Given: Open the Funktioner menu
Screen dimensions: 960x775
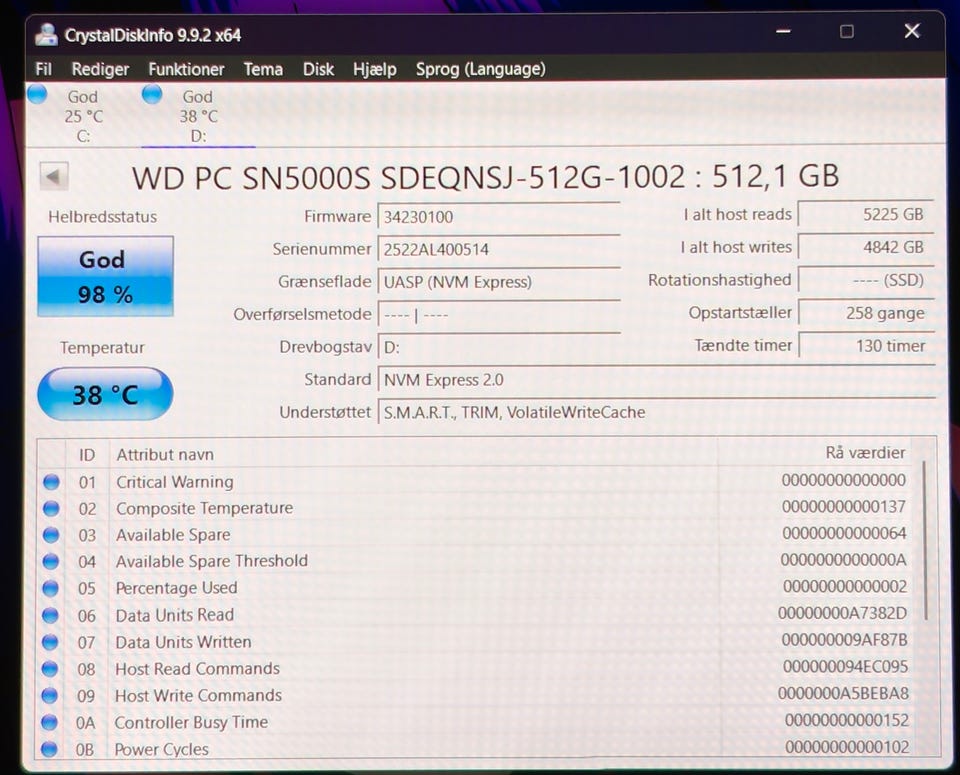Looking at the screenshot, I should [x=186, y=69].
